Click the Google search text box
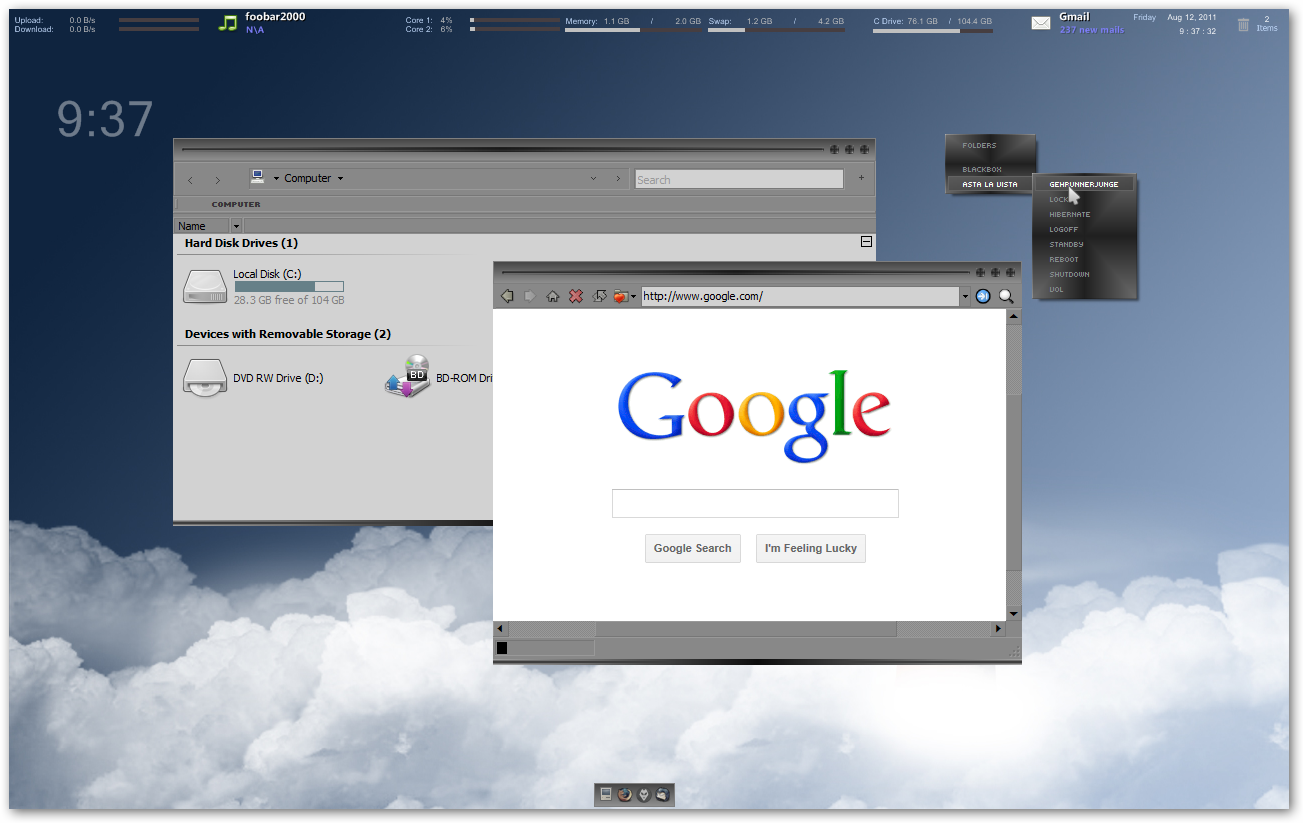This screenshot has height=823, width=1303. click(755, 503)
